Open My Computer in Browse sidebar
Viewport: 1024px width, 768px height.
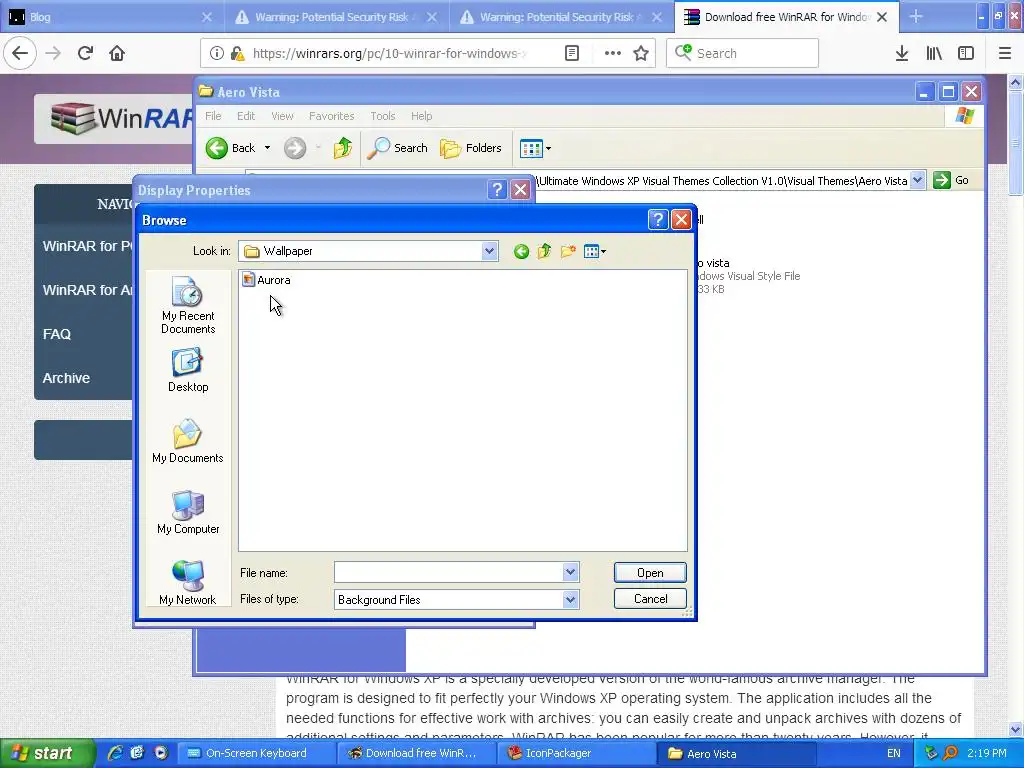(188, 513)
